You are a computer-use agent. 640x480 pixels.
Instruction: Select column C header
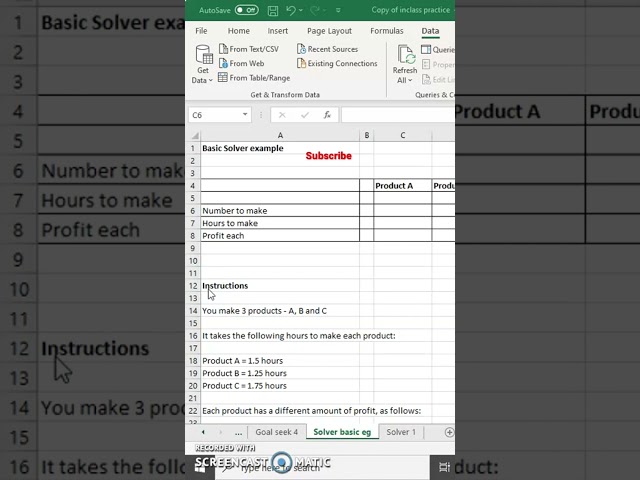pos(402,135)
